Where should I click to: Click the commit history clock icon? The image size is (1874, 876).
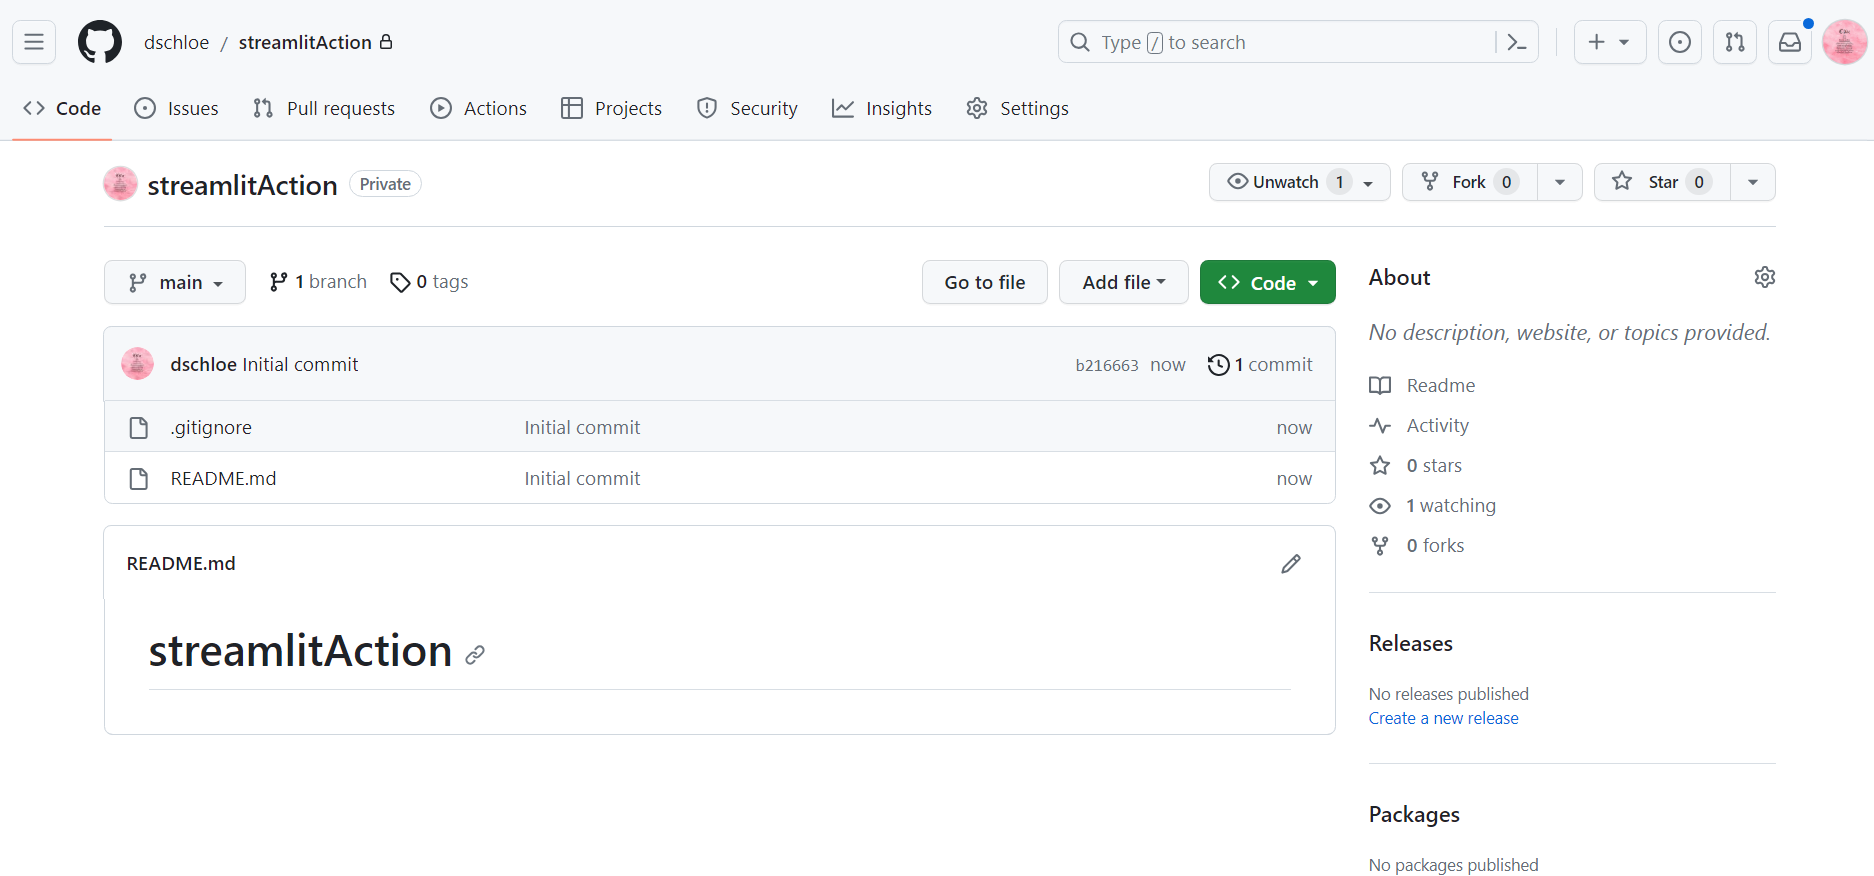coord(1218,365)
